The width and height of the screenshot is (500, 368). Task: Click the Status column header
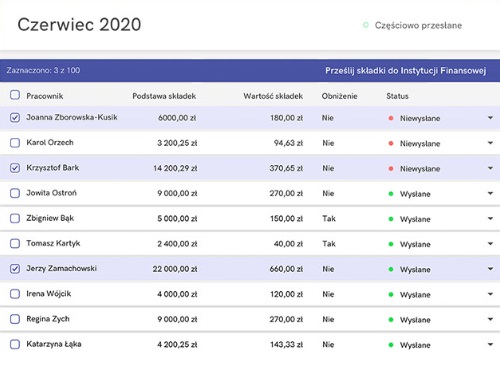[x=397, y=96]
